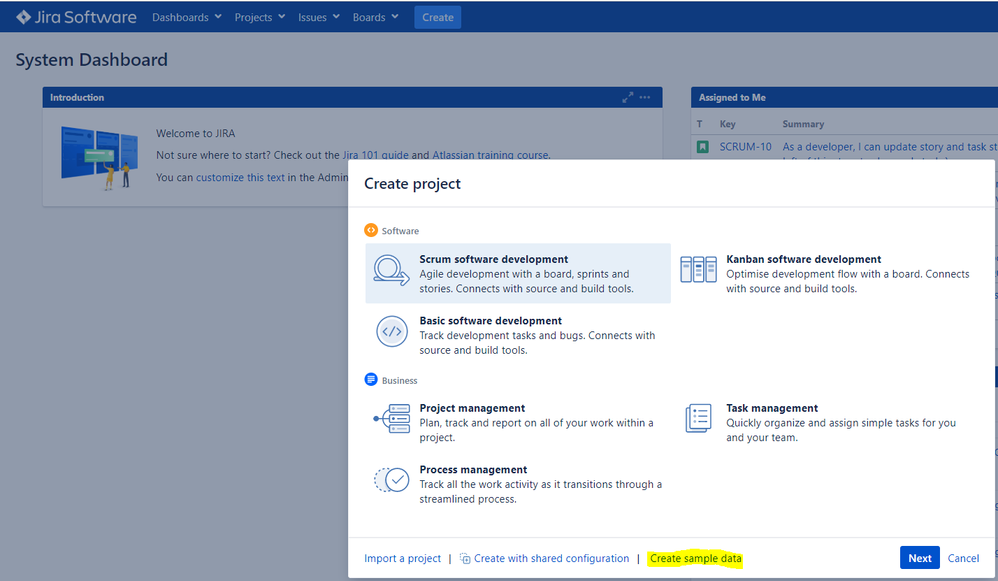Click the T column header
The width and height of the screenshot is (998, 581).
coord(699,124)
